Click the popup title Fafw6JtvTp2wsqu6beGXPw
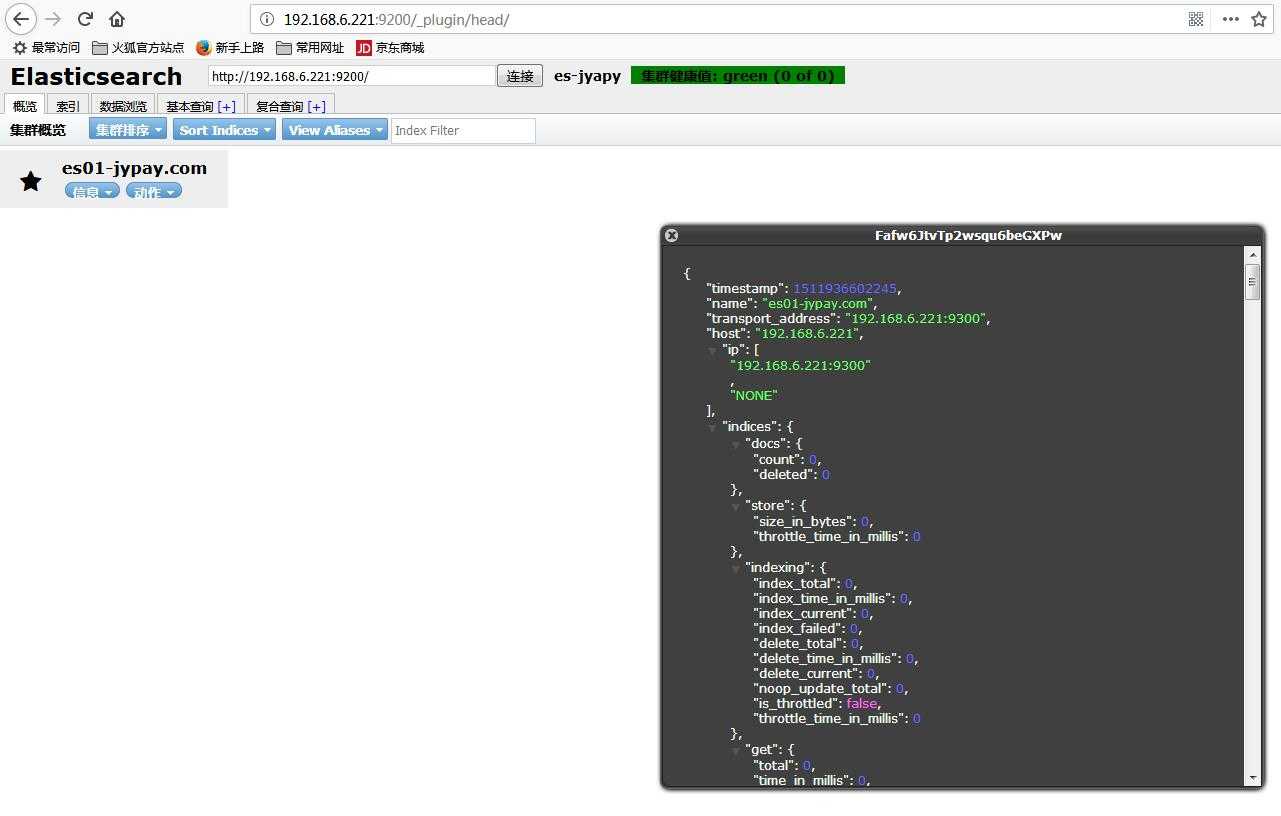The width and height of the screenshot is (1281, 816). tap(968, 235)
